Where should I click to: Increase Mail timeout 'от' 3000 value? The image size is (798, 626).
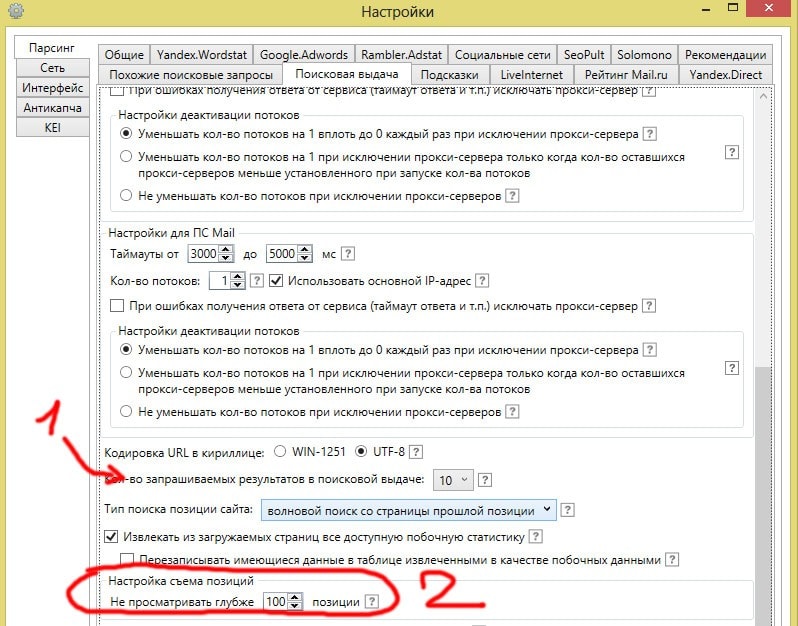click(226, 249)
